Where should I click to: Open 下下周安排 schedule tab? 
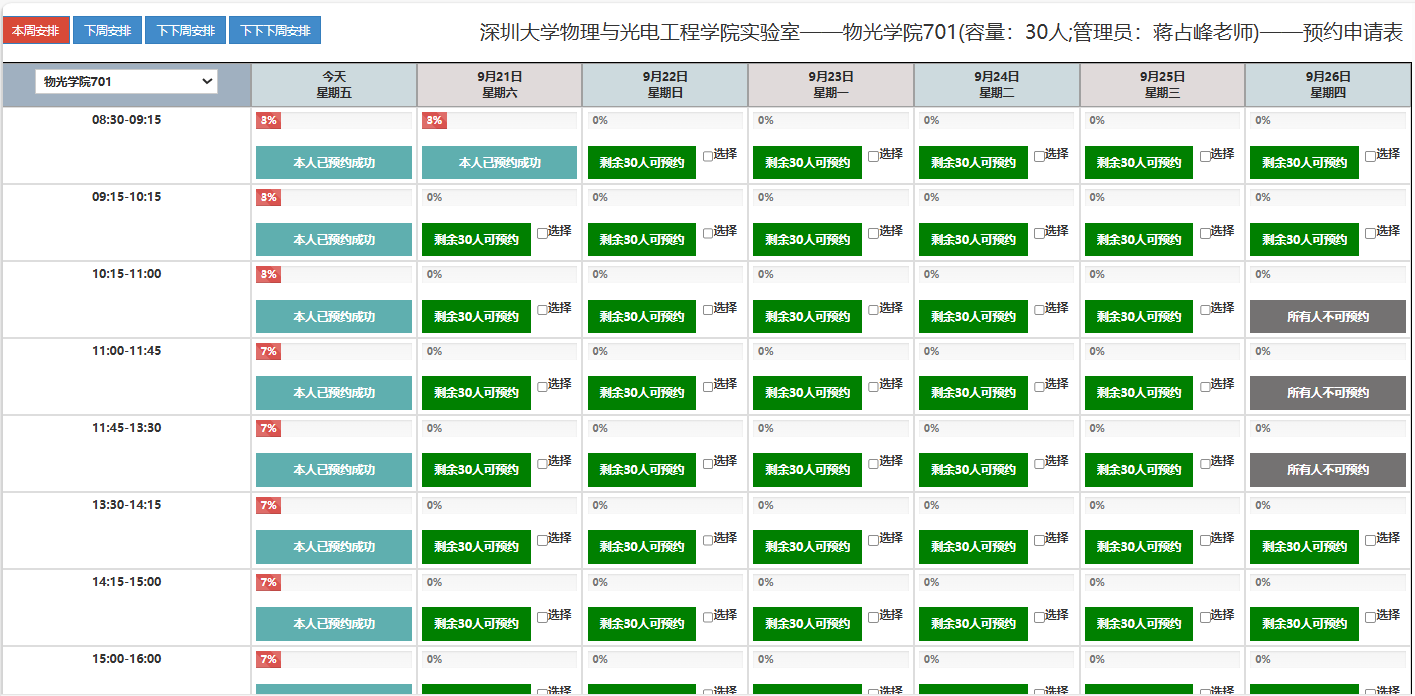click(x=185, y=31)
